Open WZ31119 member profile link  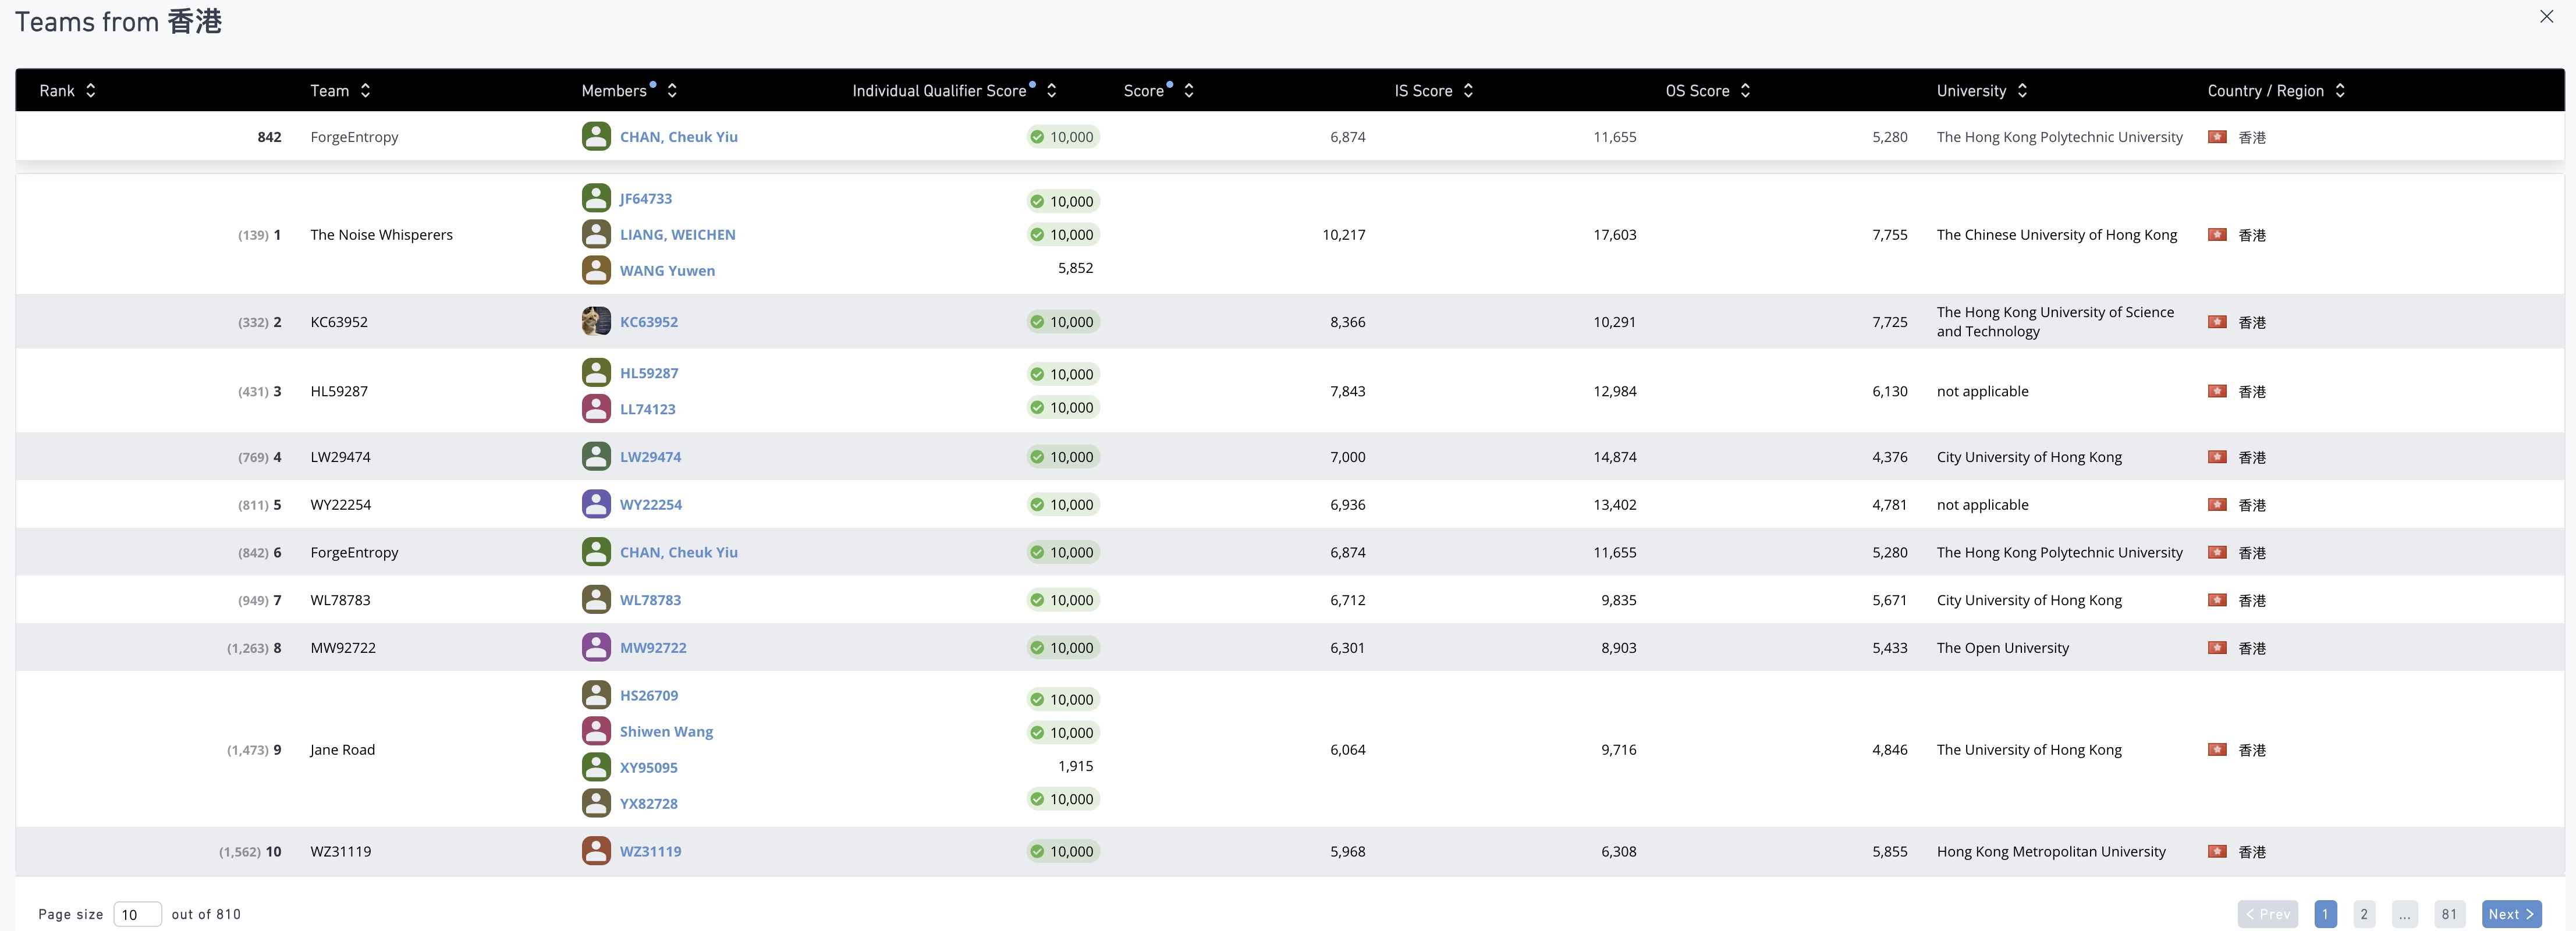[650, 851]
